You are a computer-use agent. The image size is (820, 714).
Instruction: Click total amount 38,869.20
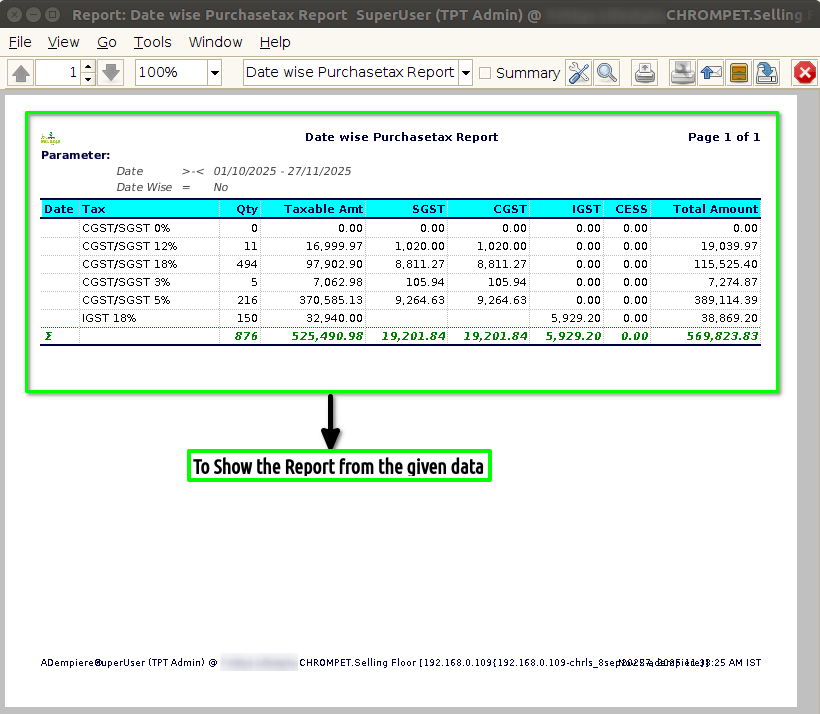point(729,318)
